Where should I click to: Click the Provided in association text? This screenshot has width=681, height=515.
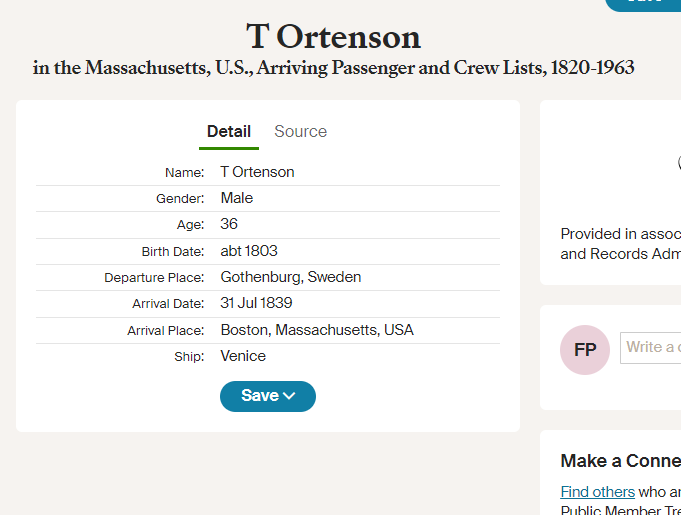[620, 234]
